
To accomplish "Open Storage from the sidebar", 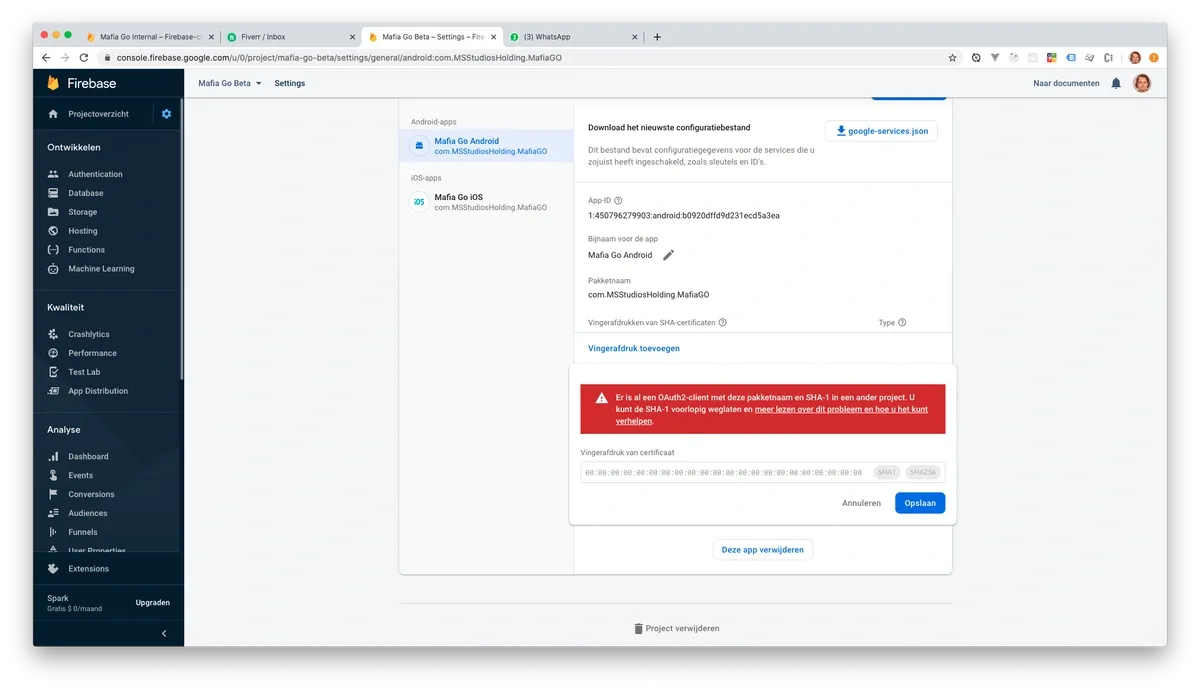I will click(83, 212).
